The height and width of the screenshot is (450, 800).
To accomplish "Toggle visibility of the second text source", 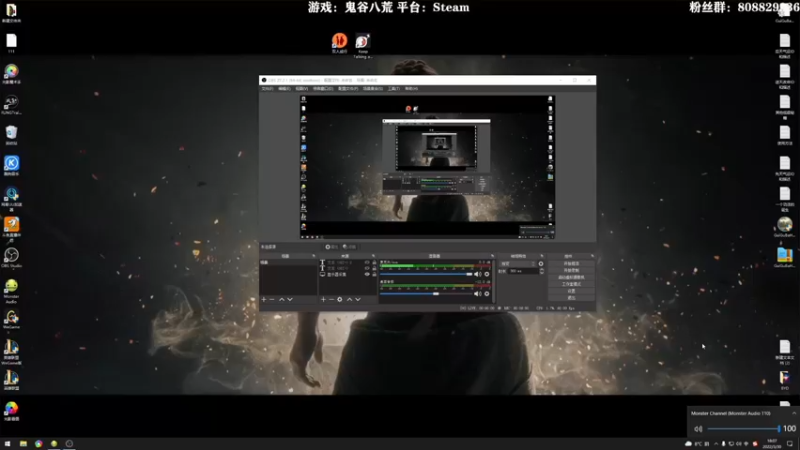I will [x=367, y=268].
